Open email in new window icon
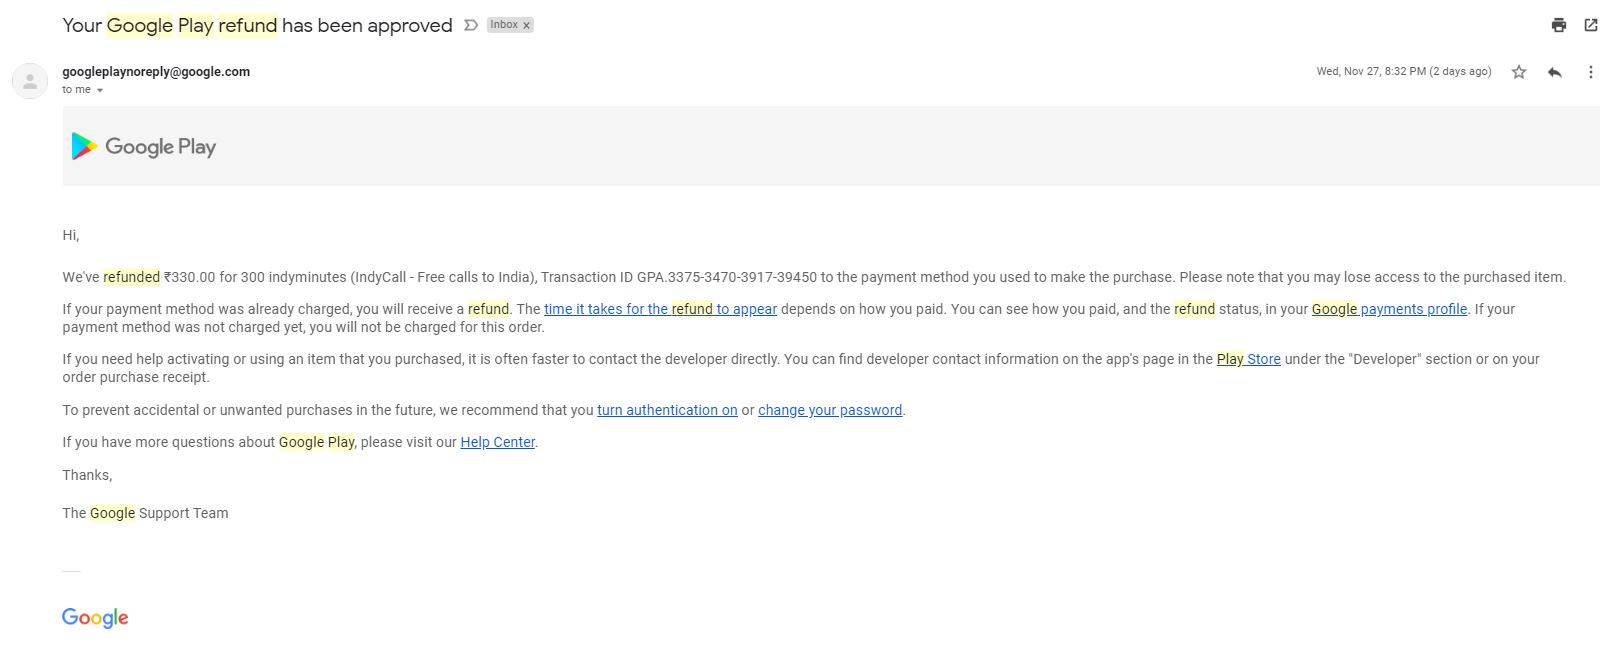Screen dimensions: 1621x670 tap(1591, 25)
